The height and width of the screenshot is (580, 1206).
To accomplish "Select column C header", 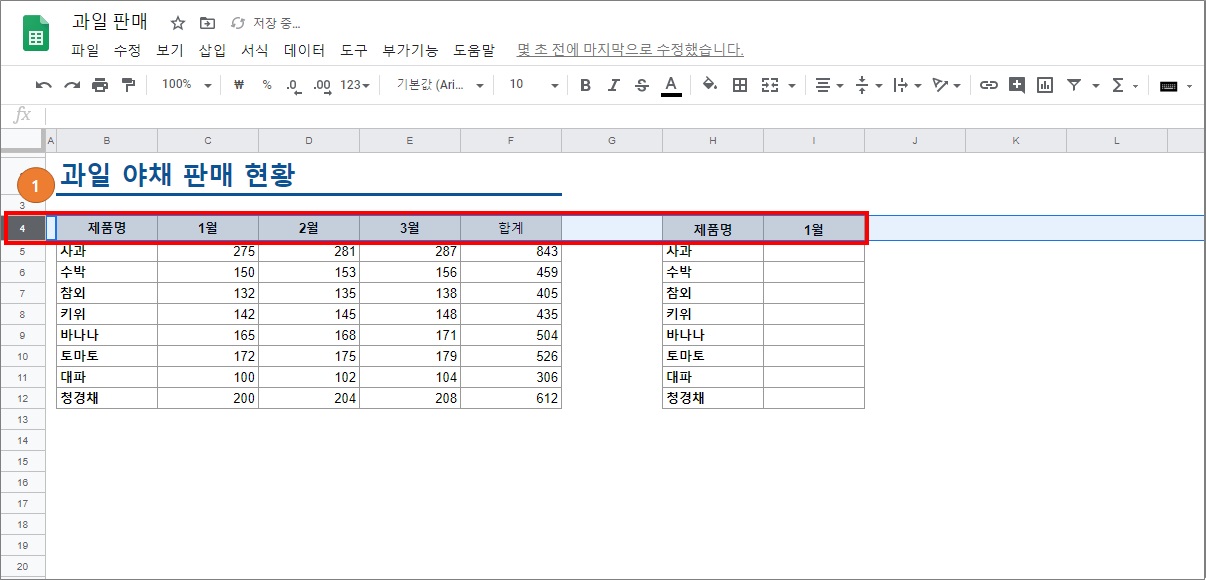I will coord(208,141).
